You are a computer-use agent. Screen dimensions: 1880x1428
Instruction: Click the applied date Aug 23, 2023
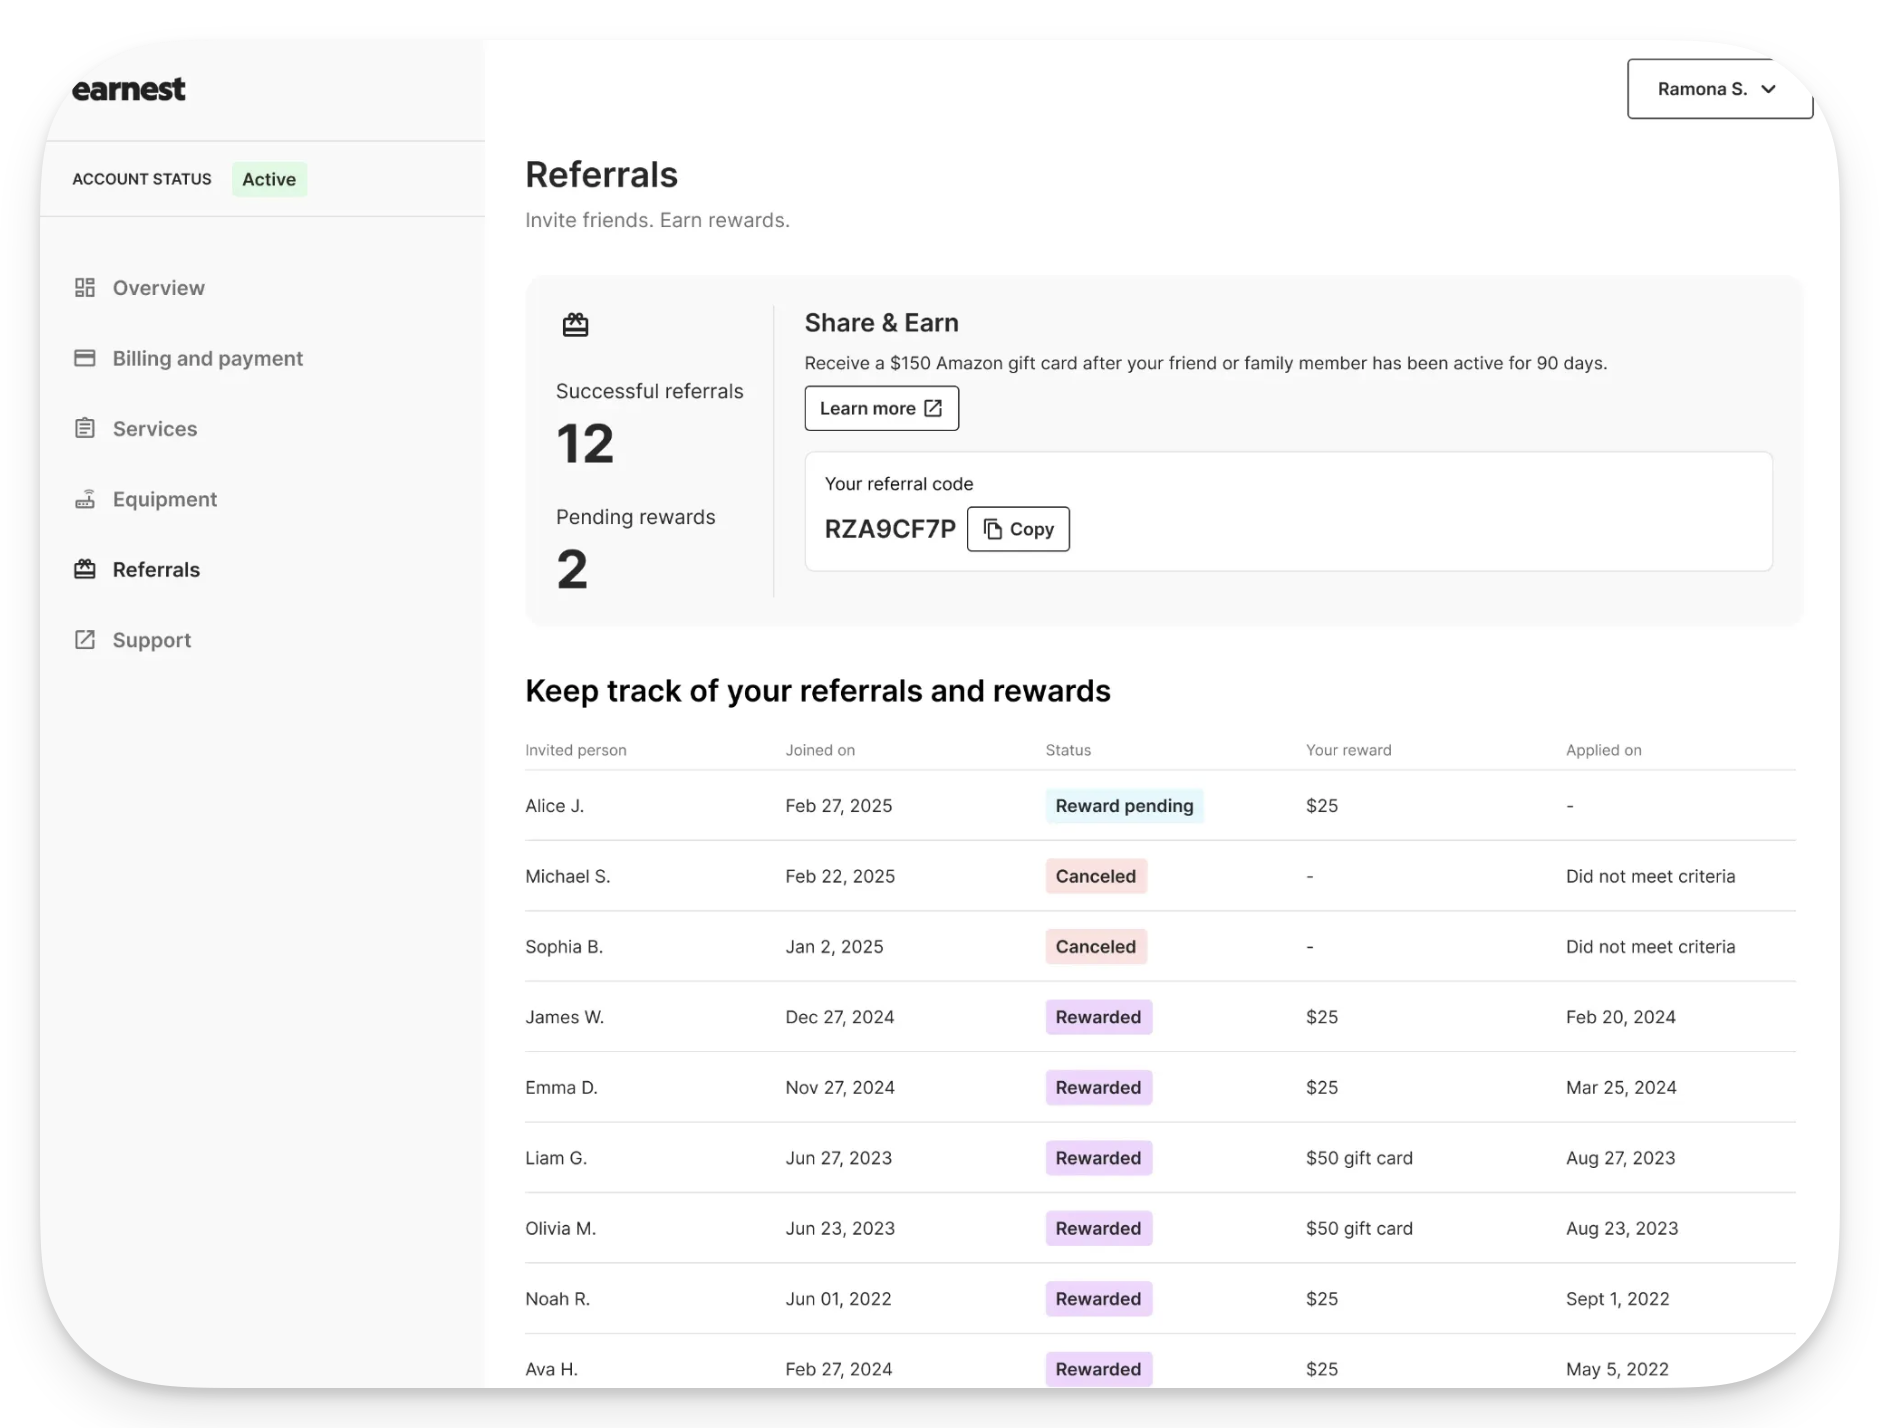tap(1622, 1228)
